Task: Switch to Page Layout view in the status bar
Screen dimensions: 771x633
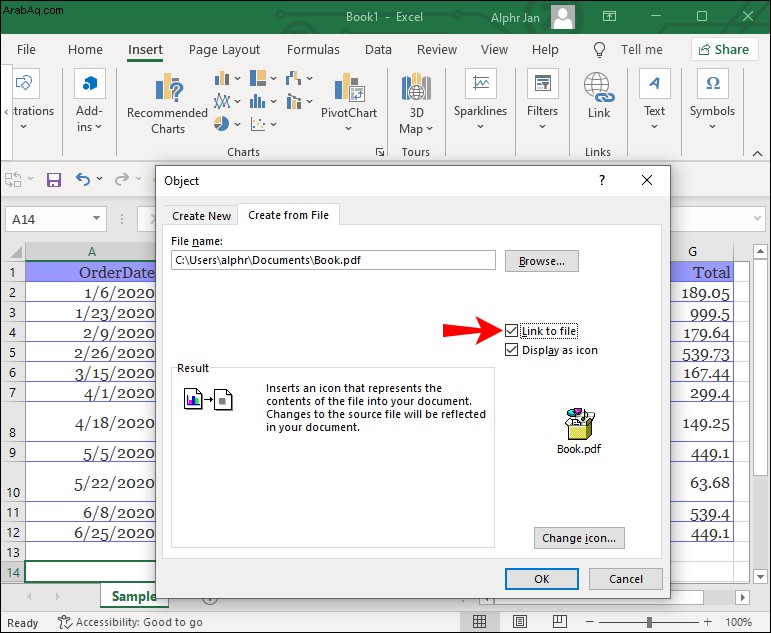Action: point(520,622)
